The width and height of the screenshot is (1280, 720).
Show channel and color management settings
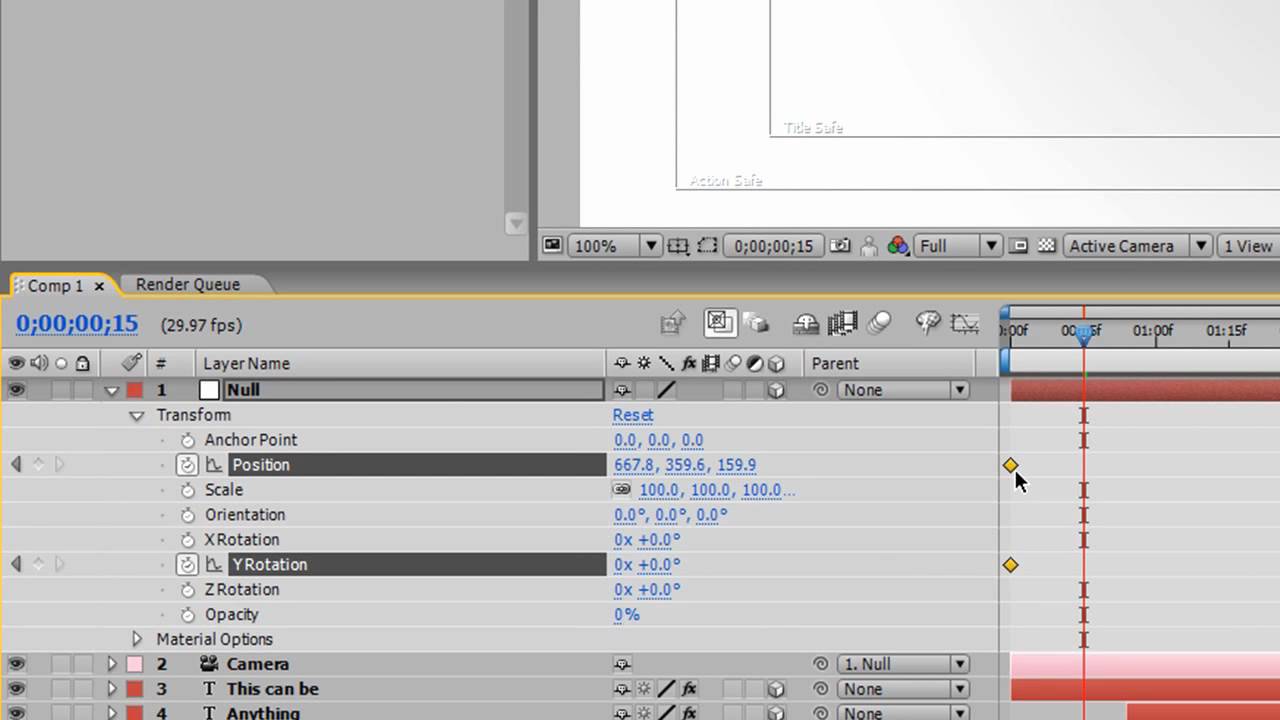click(x=897, y=246)
